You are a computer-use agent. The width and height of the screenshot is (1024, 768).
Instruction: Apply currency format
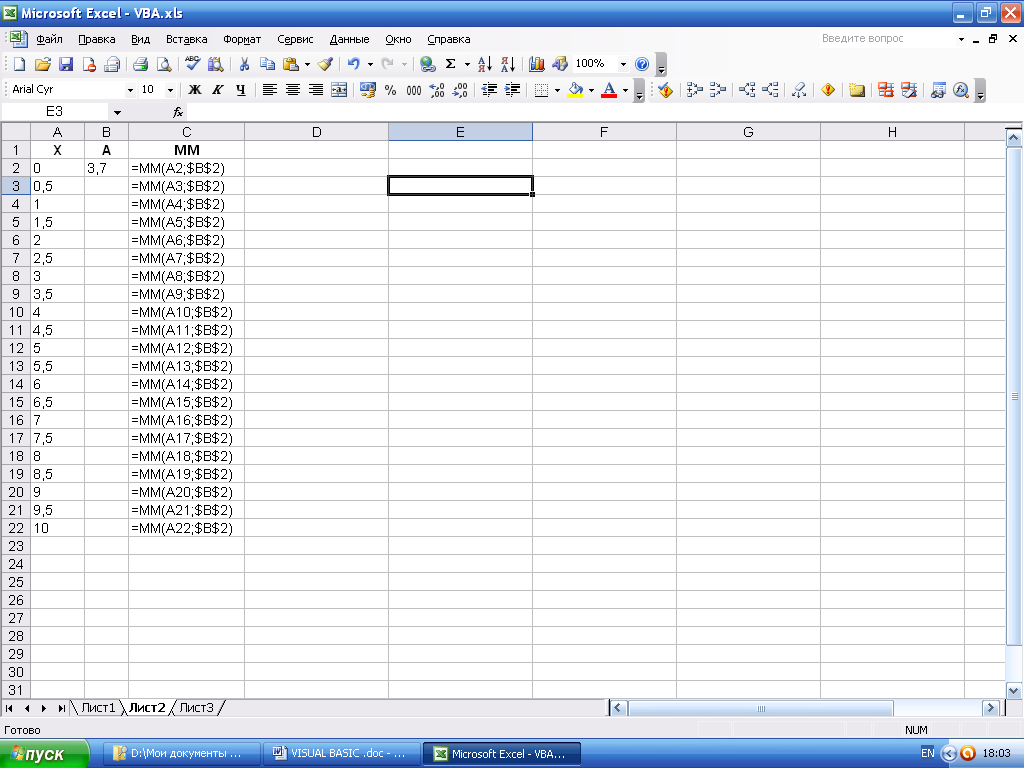point(368,90)
